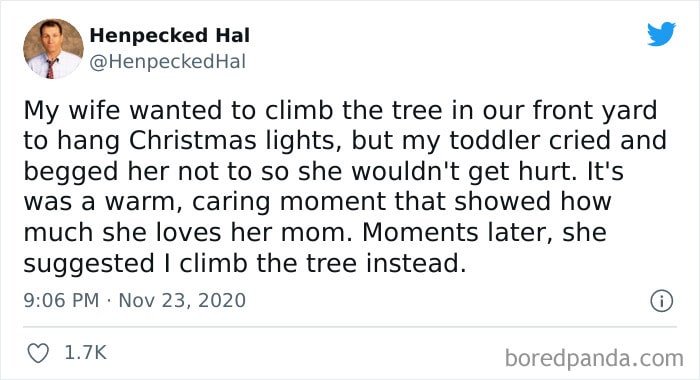The image size is (700, 380).
Task: Open the tweet info icon
Action: tap(661, 301)
